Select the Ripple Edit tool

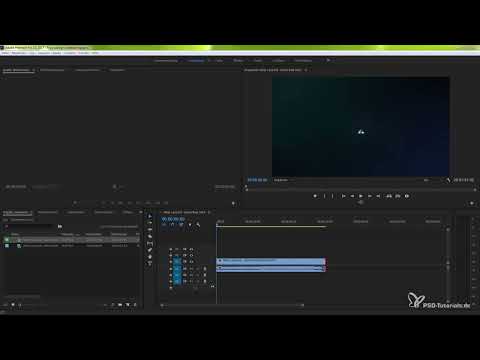click(x=150, y=230)
